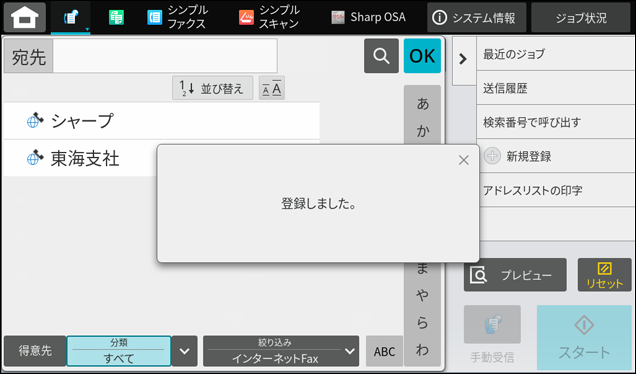
Task: Open シンプルファクス mode
Action: (x=177, y=17)
